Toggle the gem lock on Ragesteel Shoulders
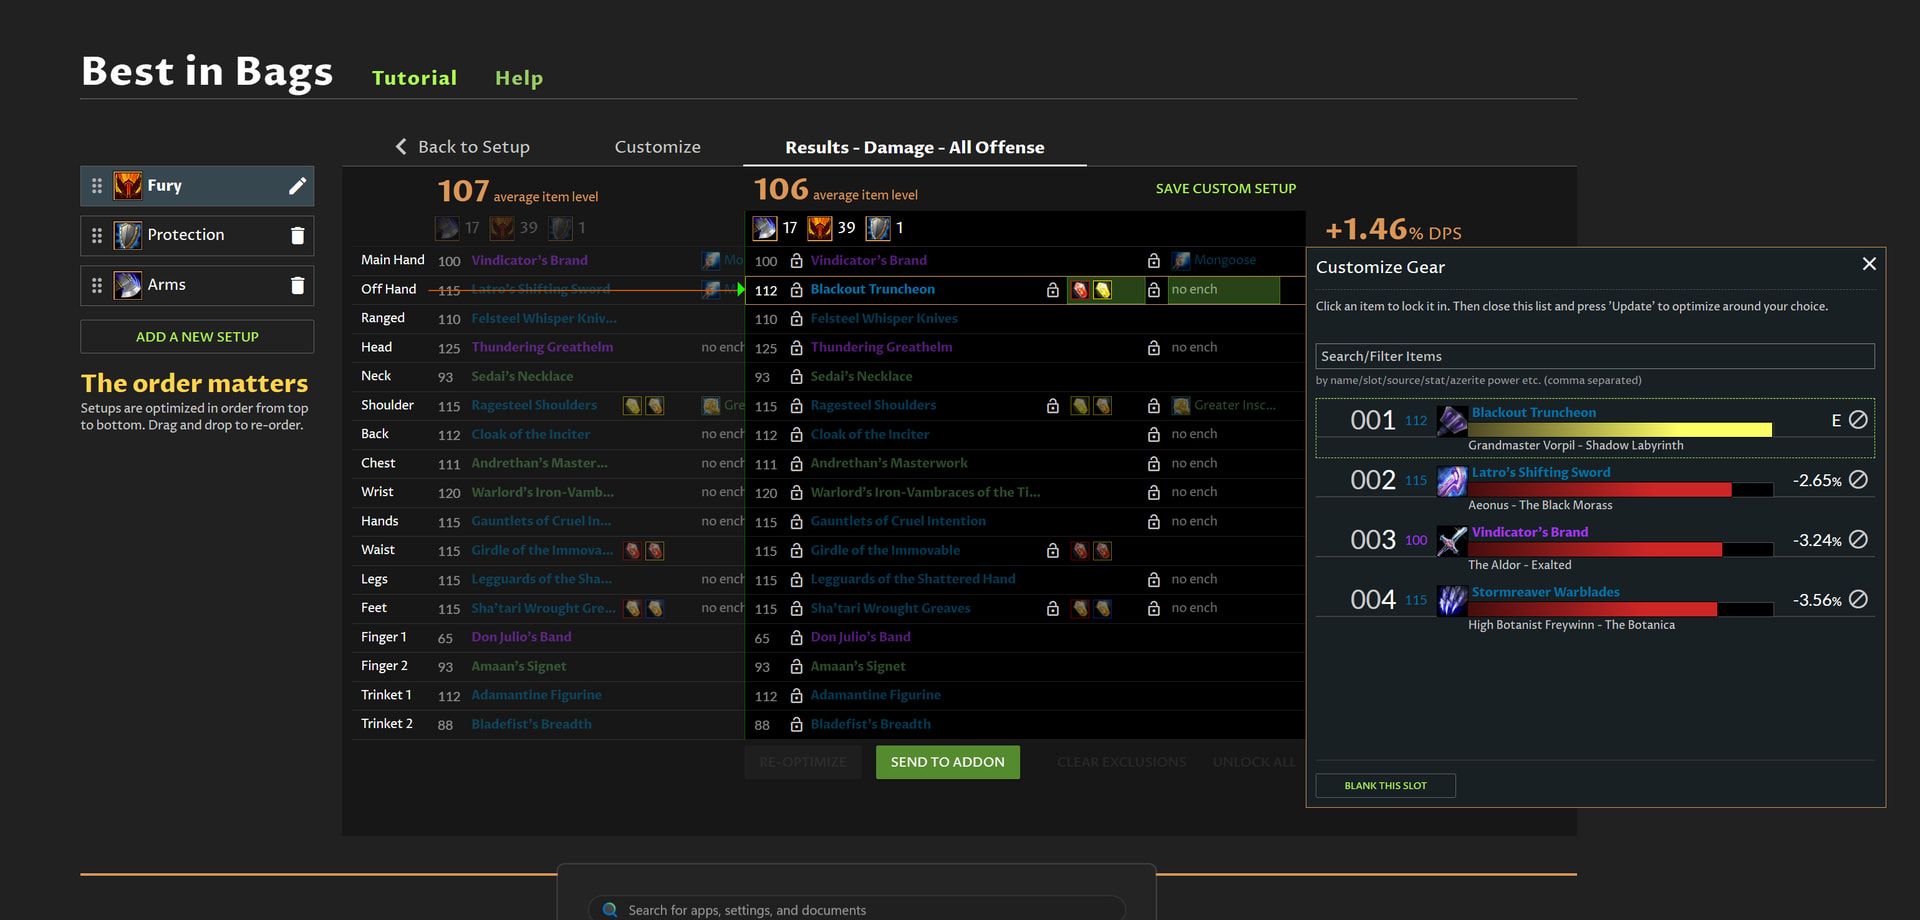 [x=1053, y=406]
